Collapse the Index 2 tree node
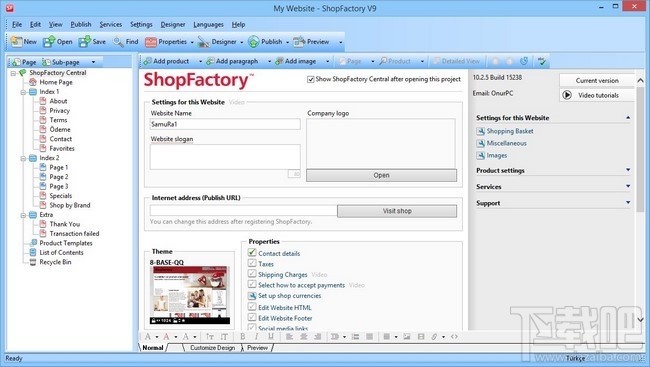Viewport: 650px width, 367px height. 23,158
